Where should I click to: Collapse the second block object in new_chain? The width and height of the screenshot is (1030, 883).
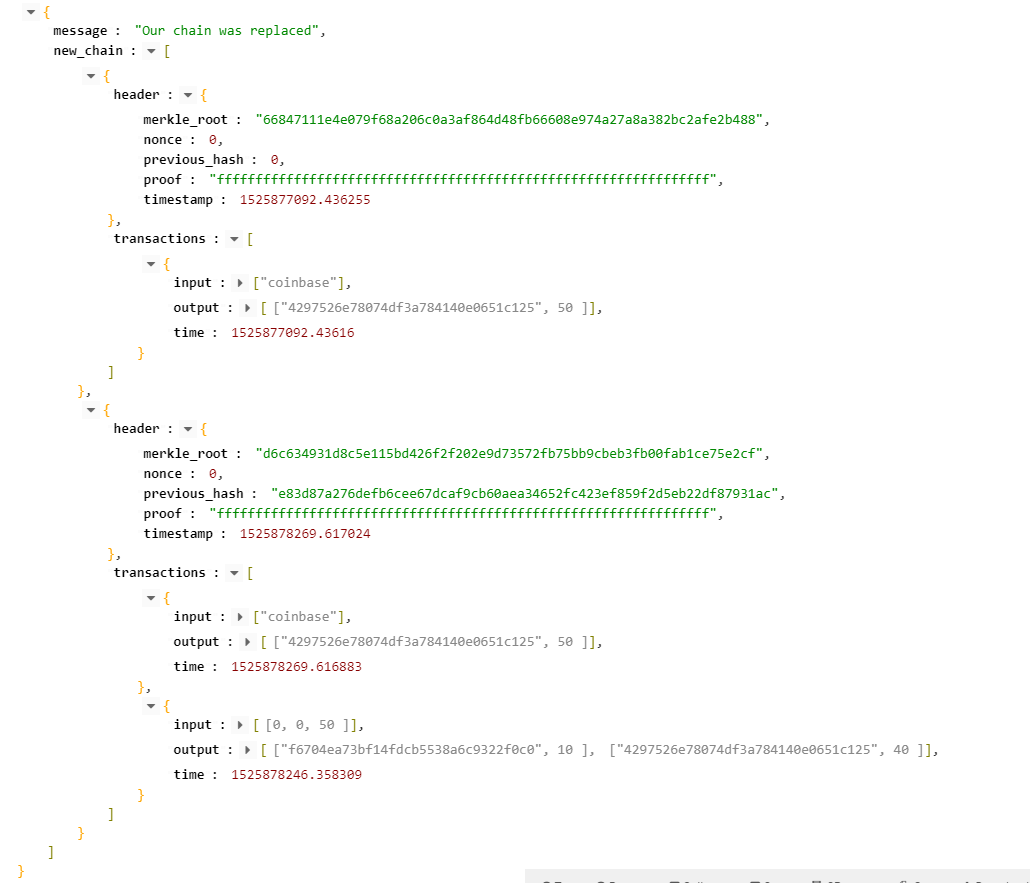pyautogui.click(x=91, y=410)
